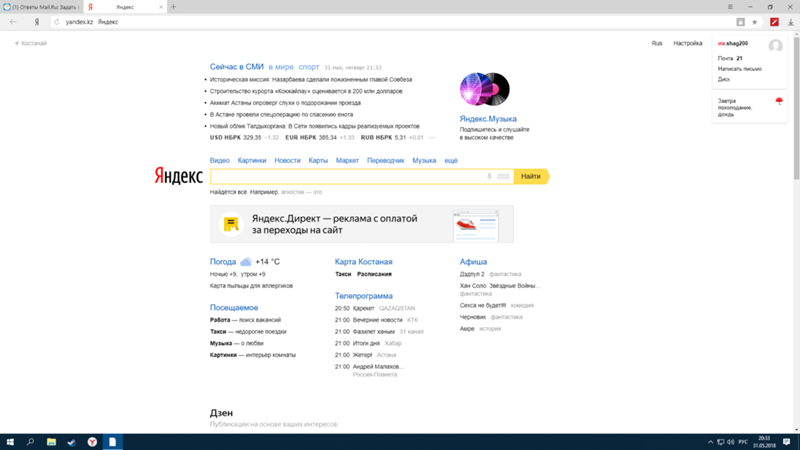The width and height of the screenshot is (800, 450).
Task: Open the Яндекс.Музыка disc image
Action: pos(485,89)
